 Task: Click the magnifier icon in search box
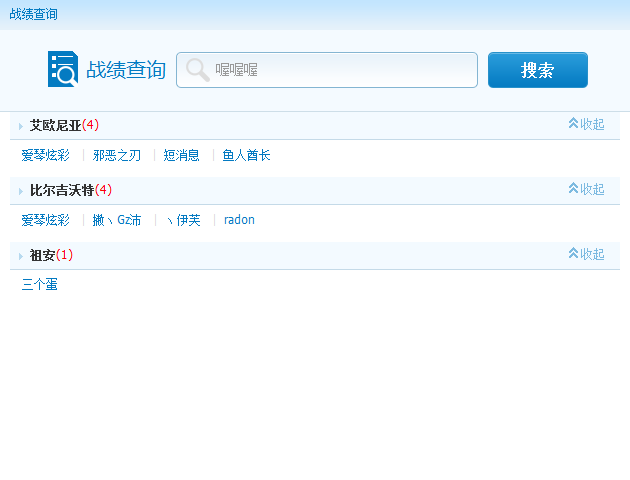coord(197,70)
